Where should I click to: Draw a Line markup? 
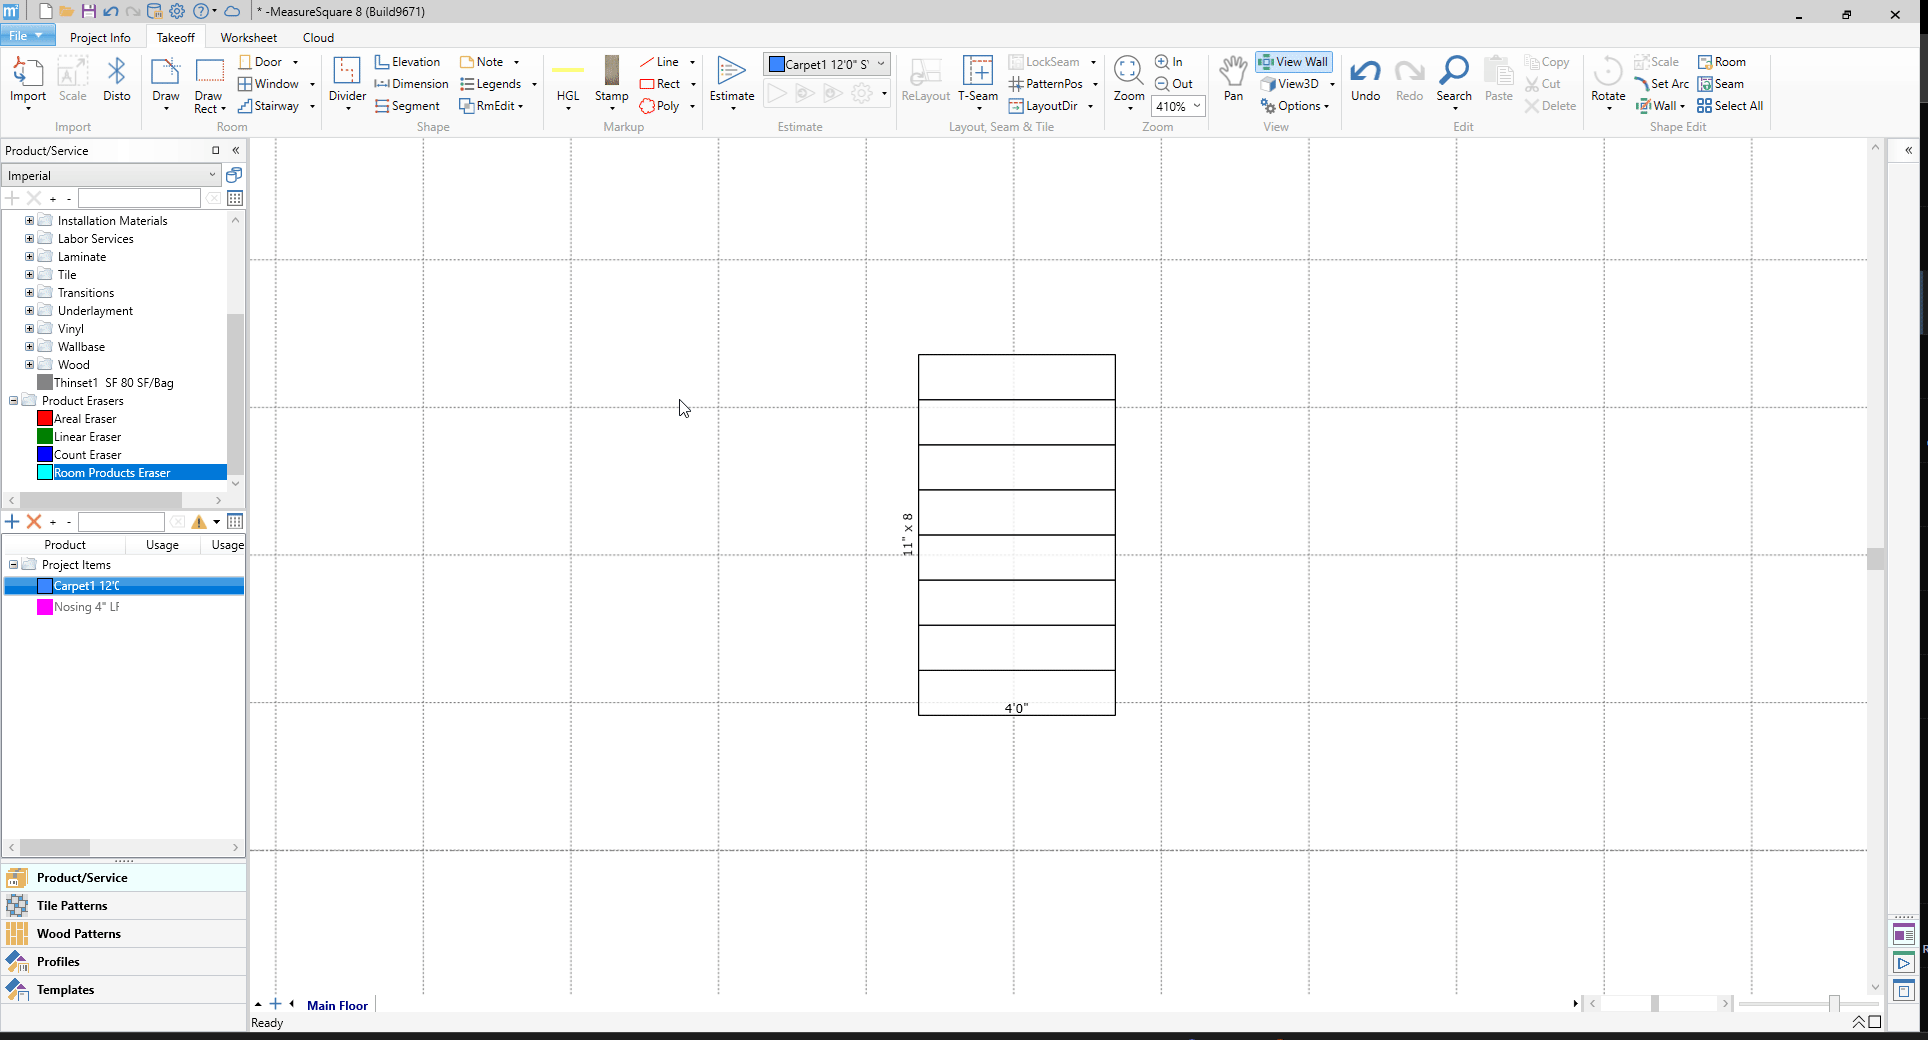point(660,62)
